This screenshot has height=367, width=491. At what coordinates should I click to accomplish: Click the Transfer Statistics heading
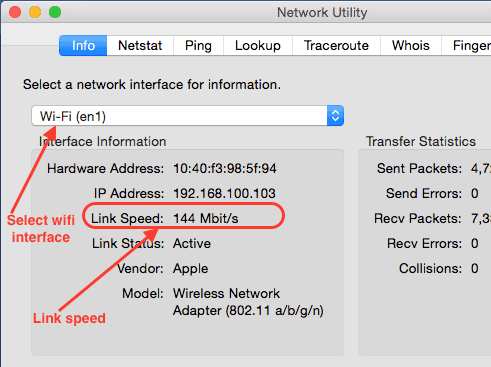(x=421, y=141)
